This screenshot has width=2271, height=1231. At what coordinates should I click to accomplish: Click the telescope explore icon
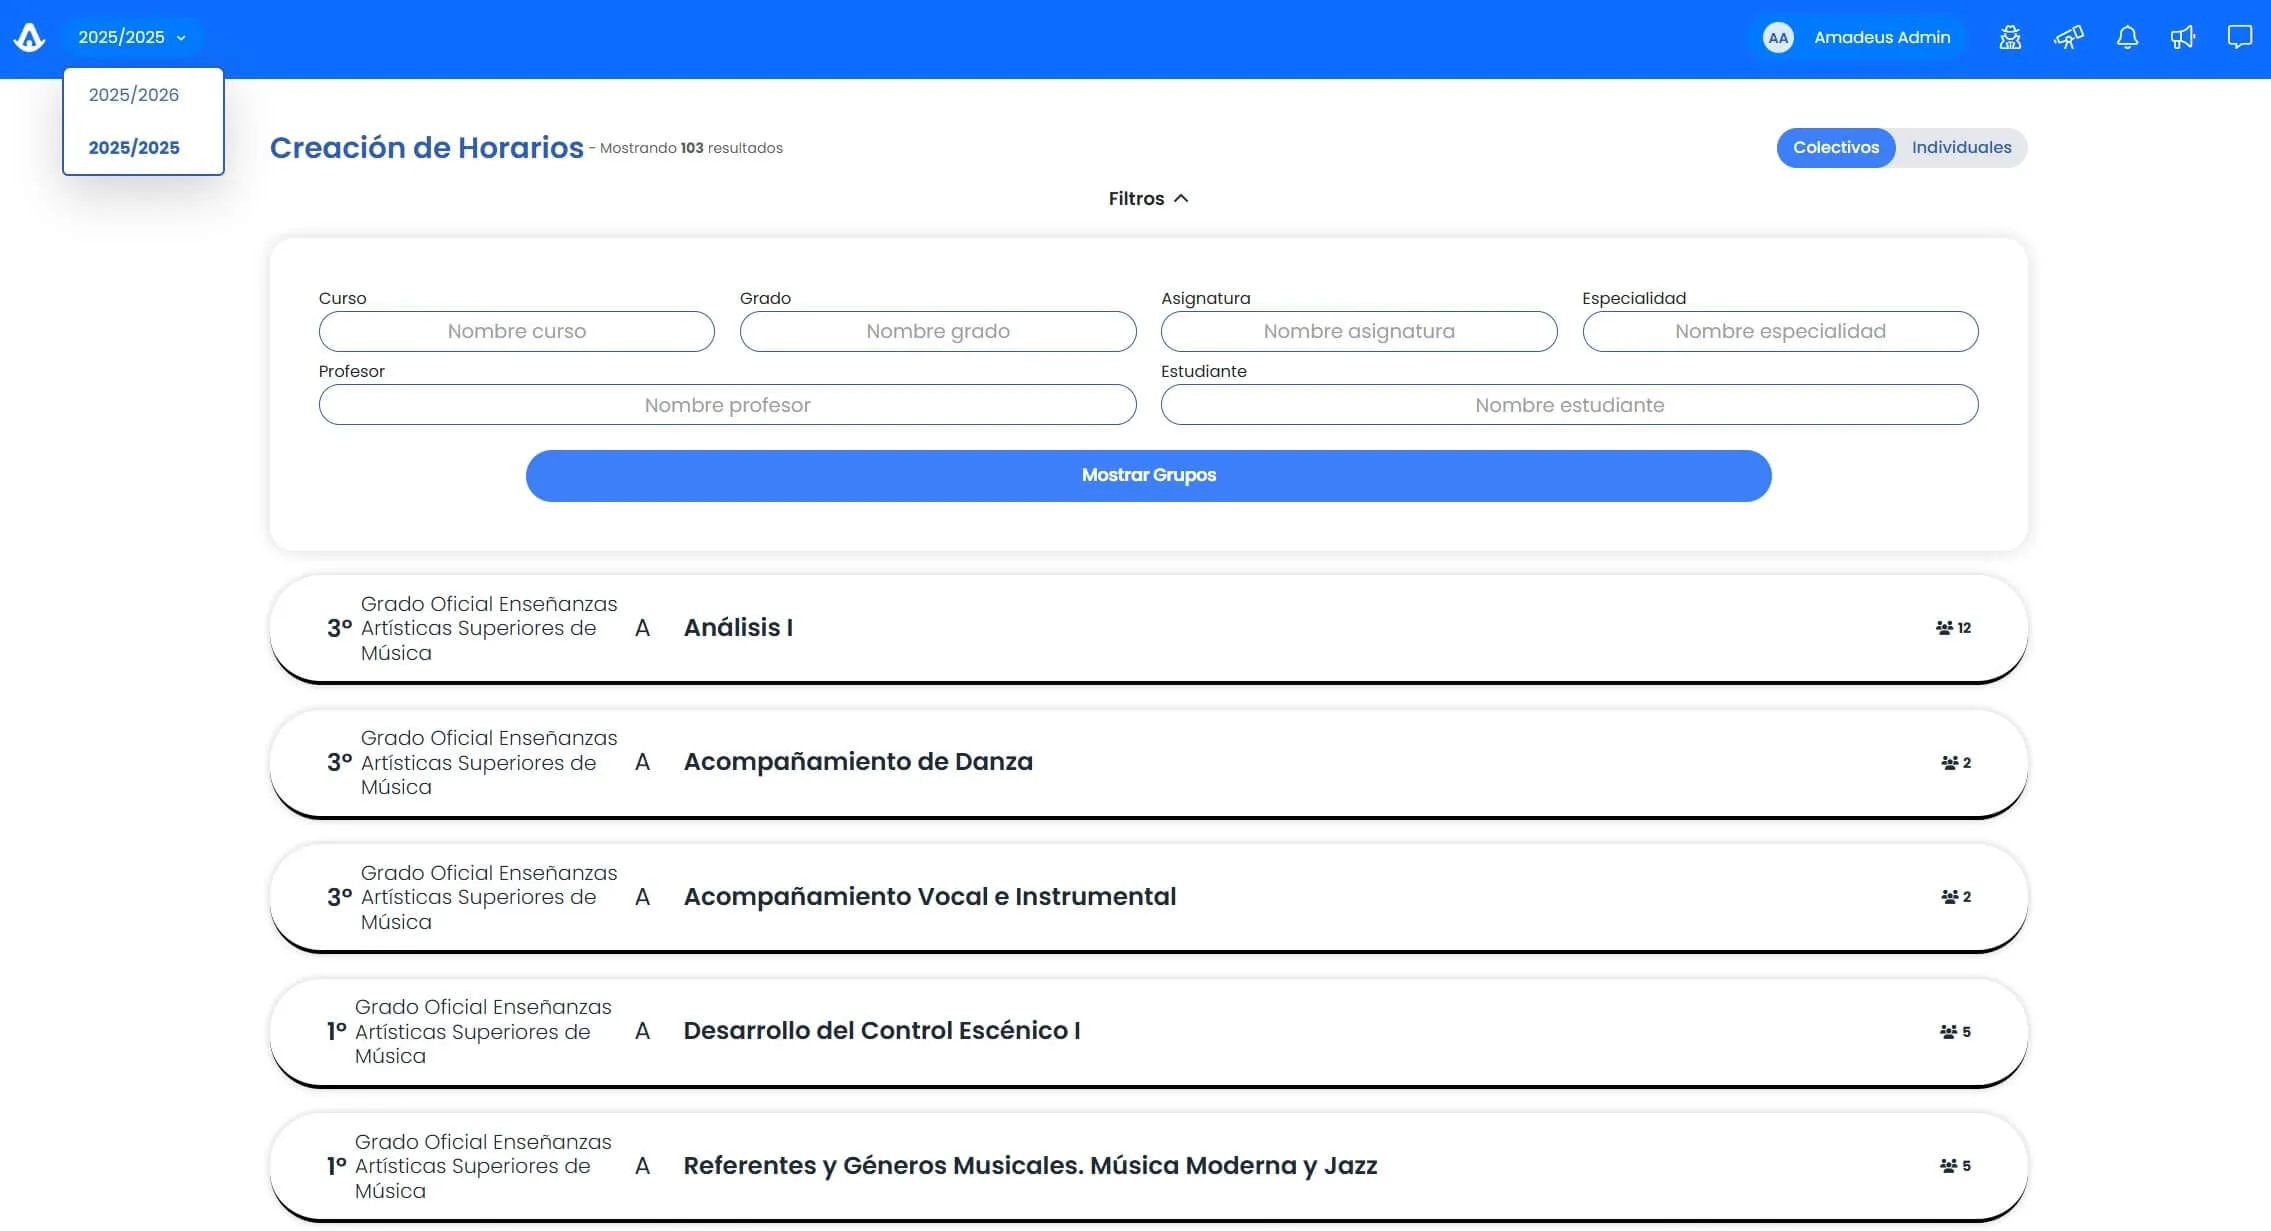tap(2069, 37)
